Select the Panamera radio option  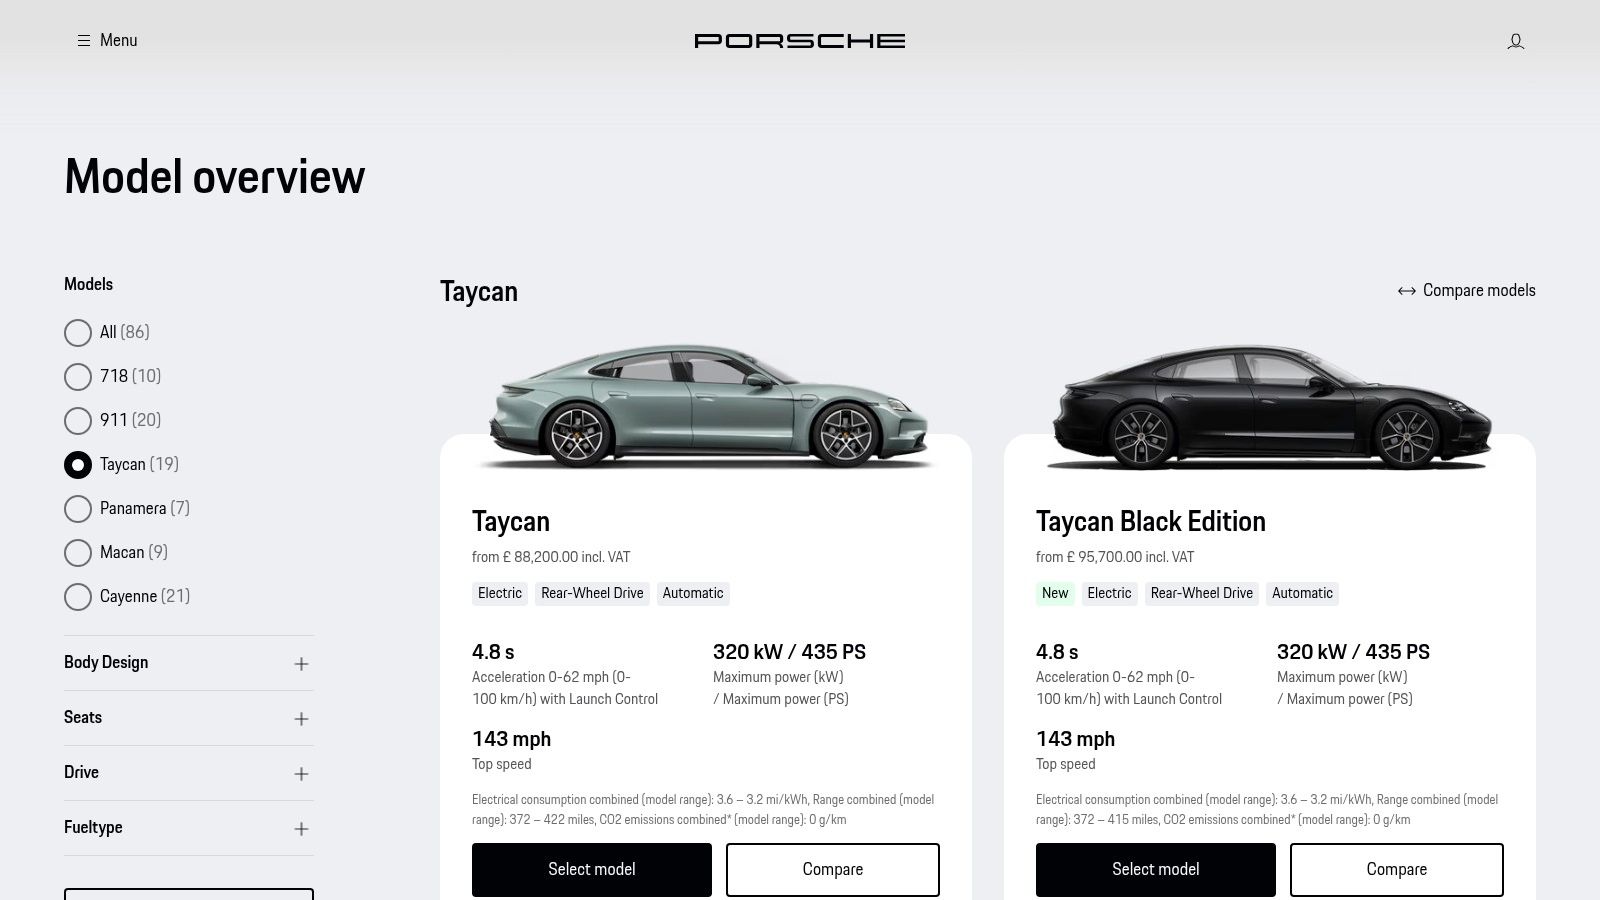tap(78, 509)
